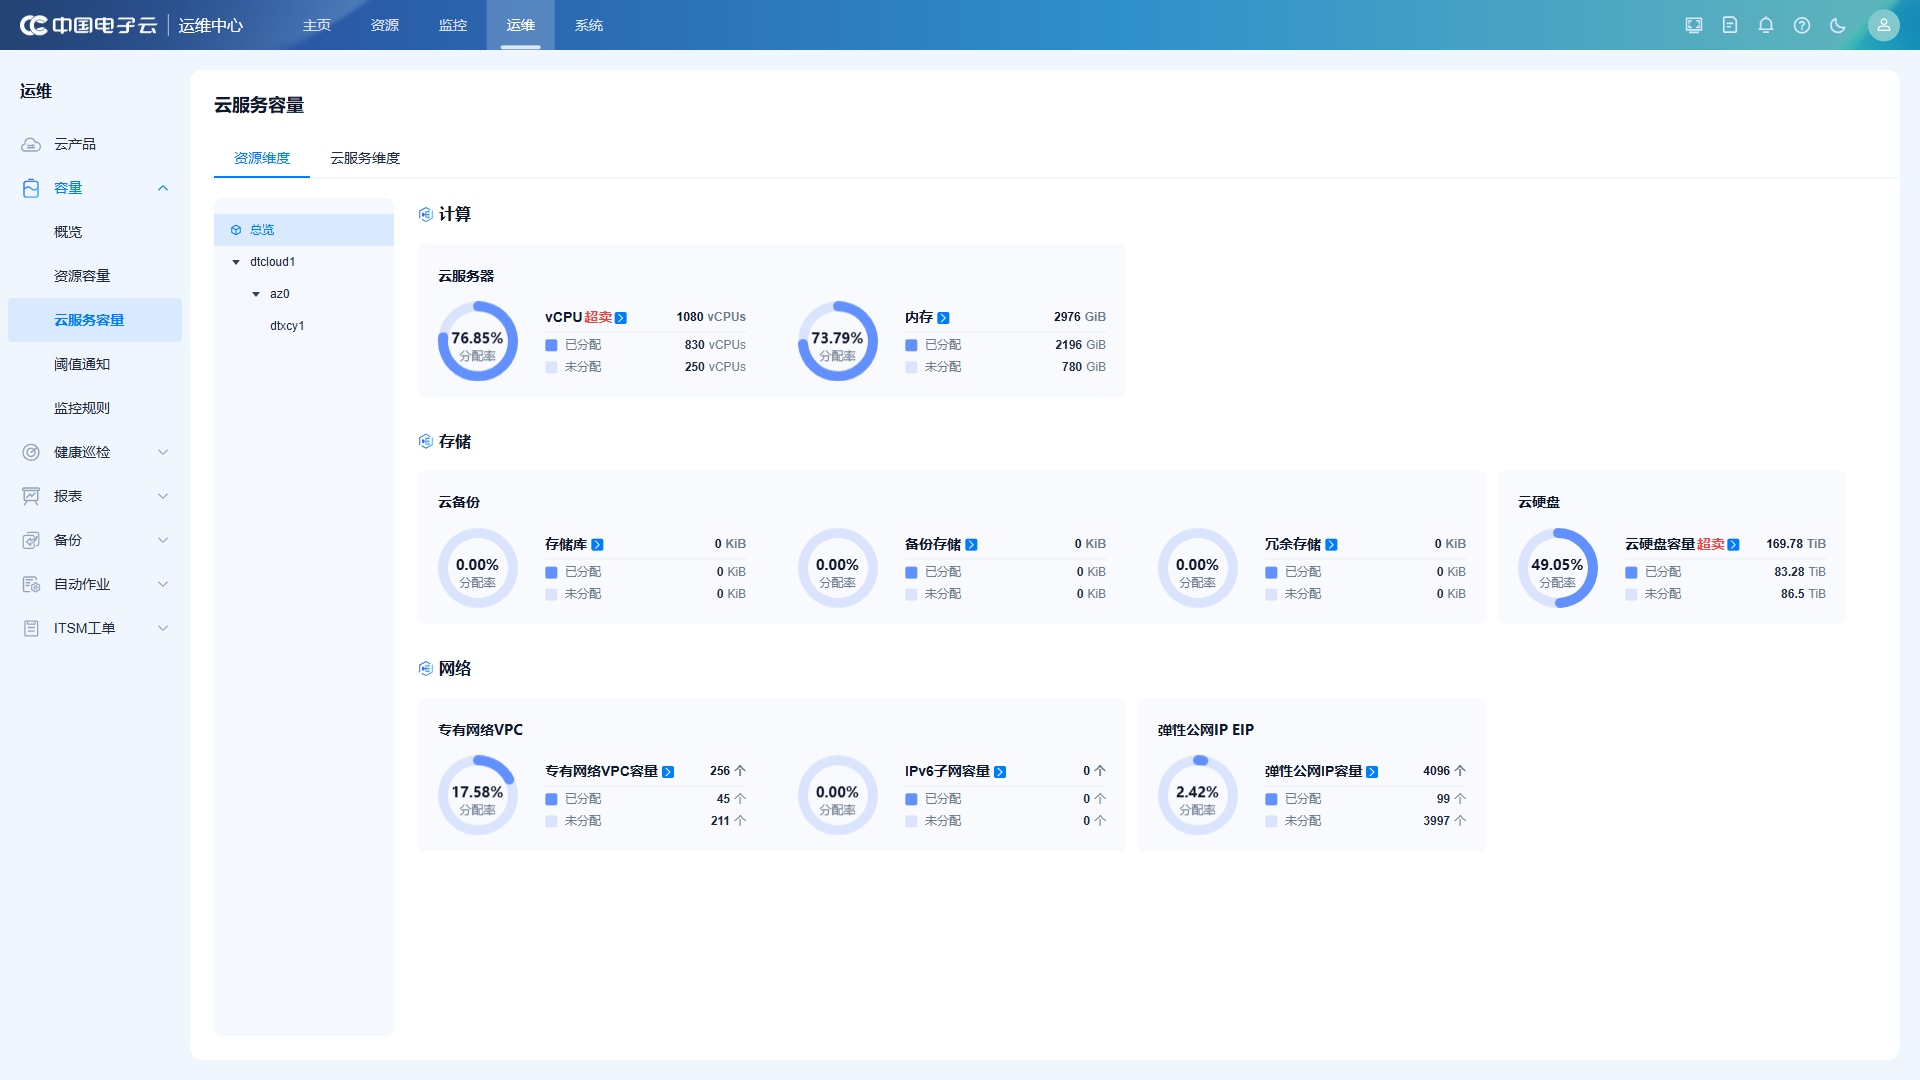
Task: Open the document notes icon in header
Action: point(1730,25)
